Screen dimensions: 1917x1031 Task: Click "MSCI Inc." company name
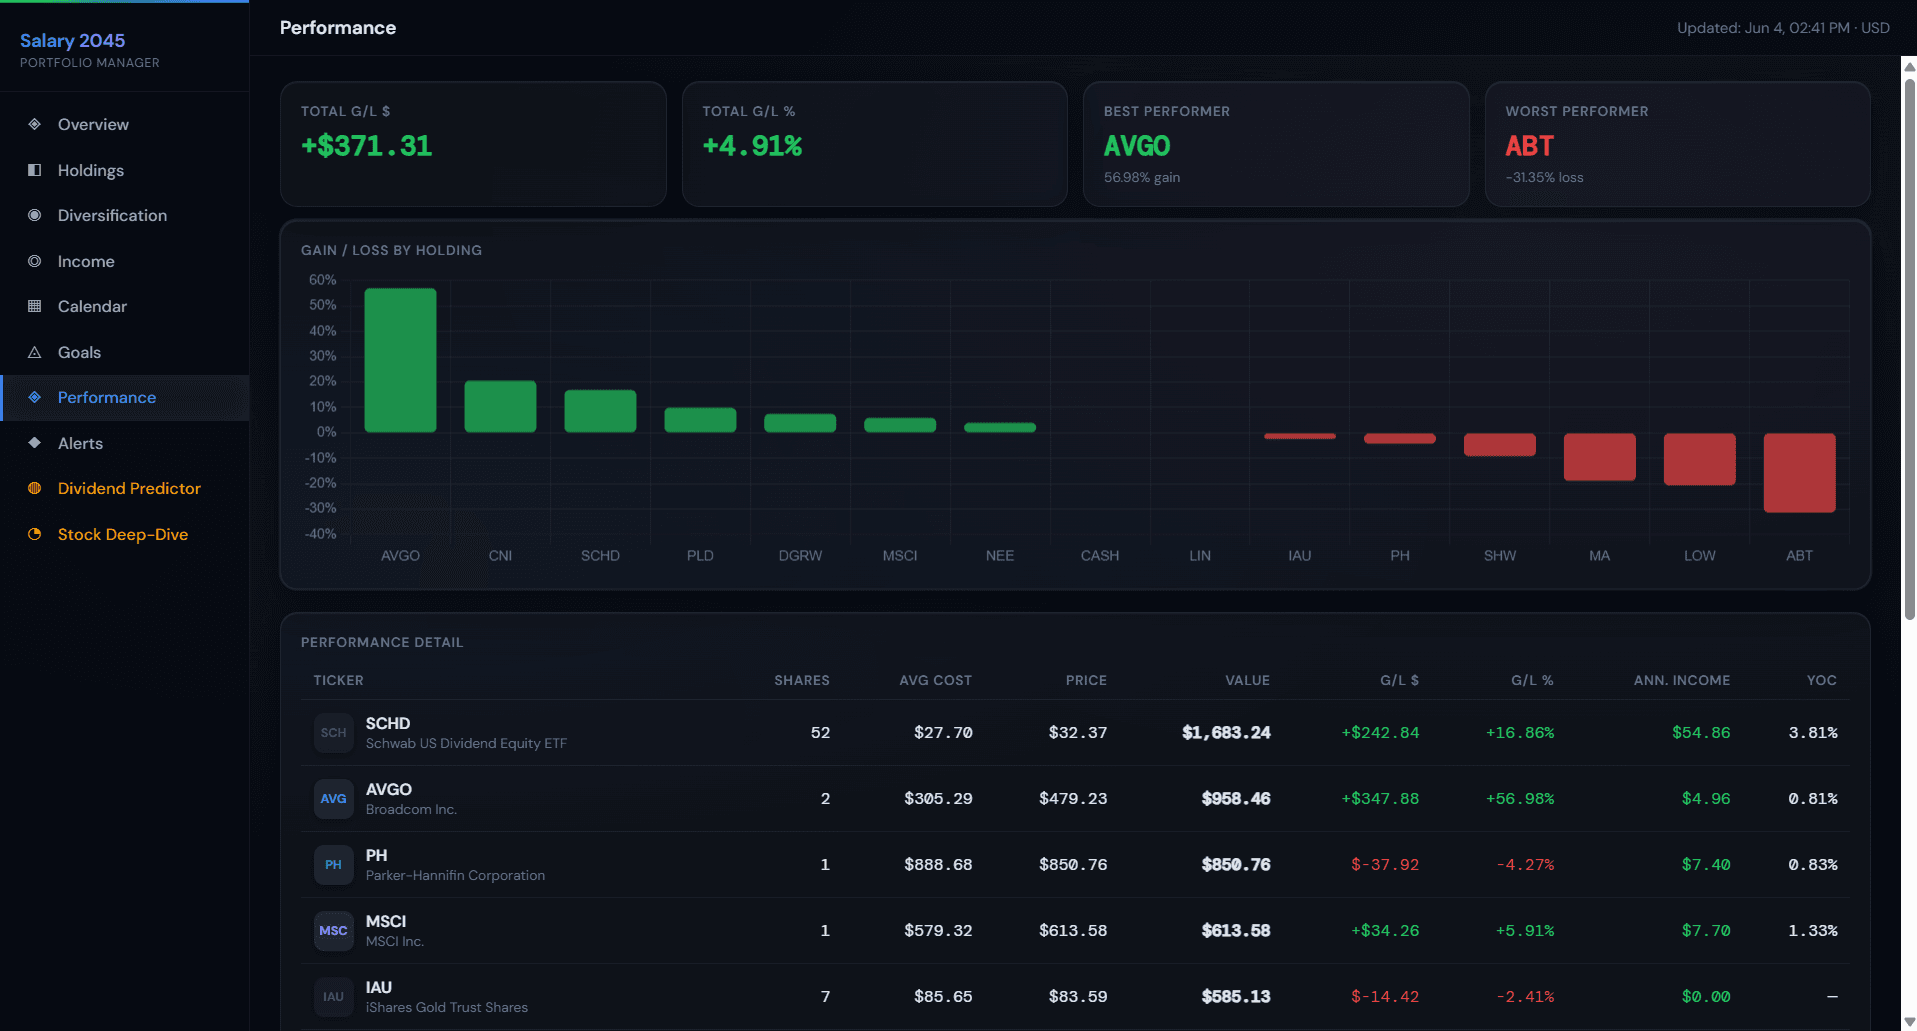(x=395, y=941)
